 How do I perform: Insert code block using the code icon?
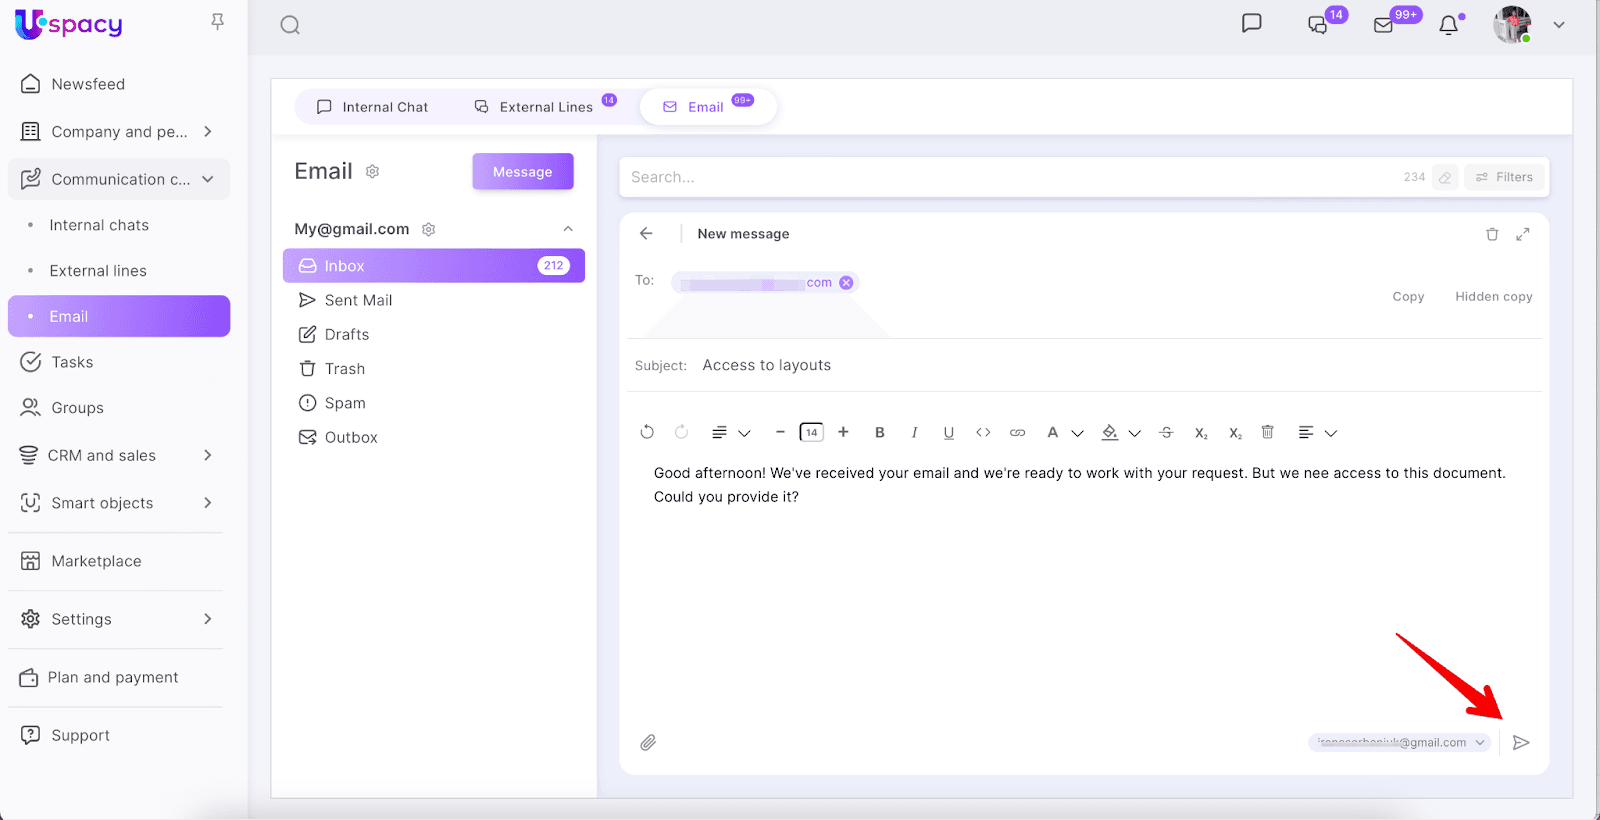[983, 433]
